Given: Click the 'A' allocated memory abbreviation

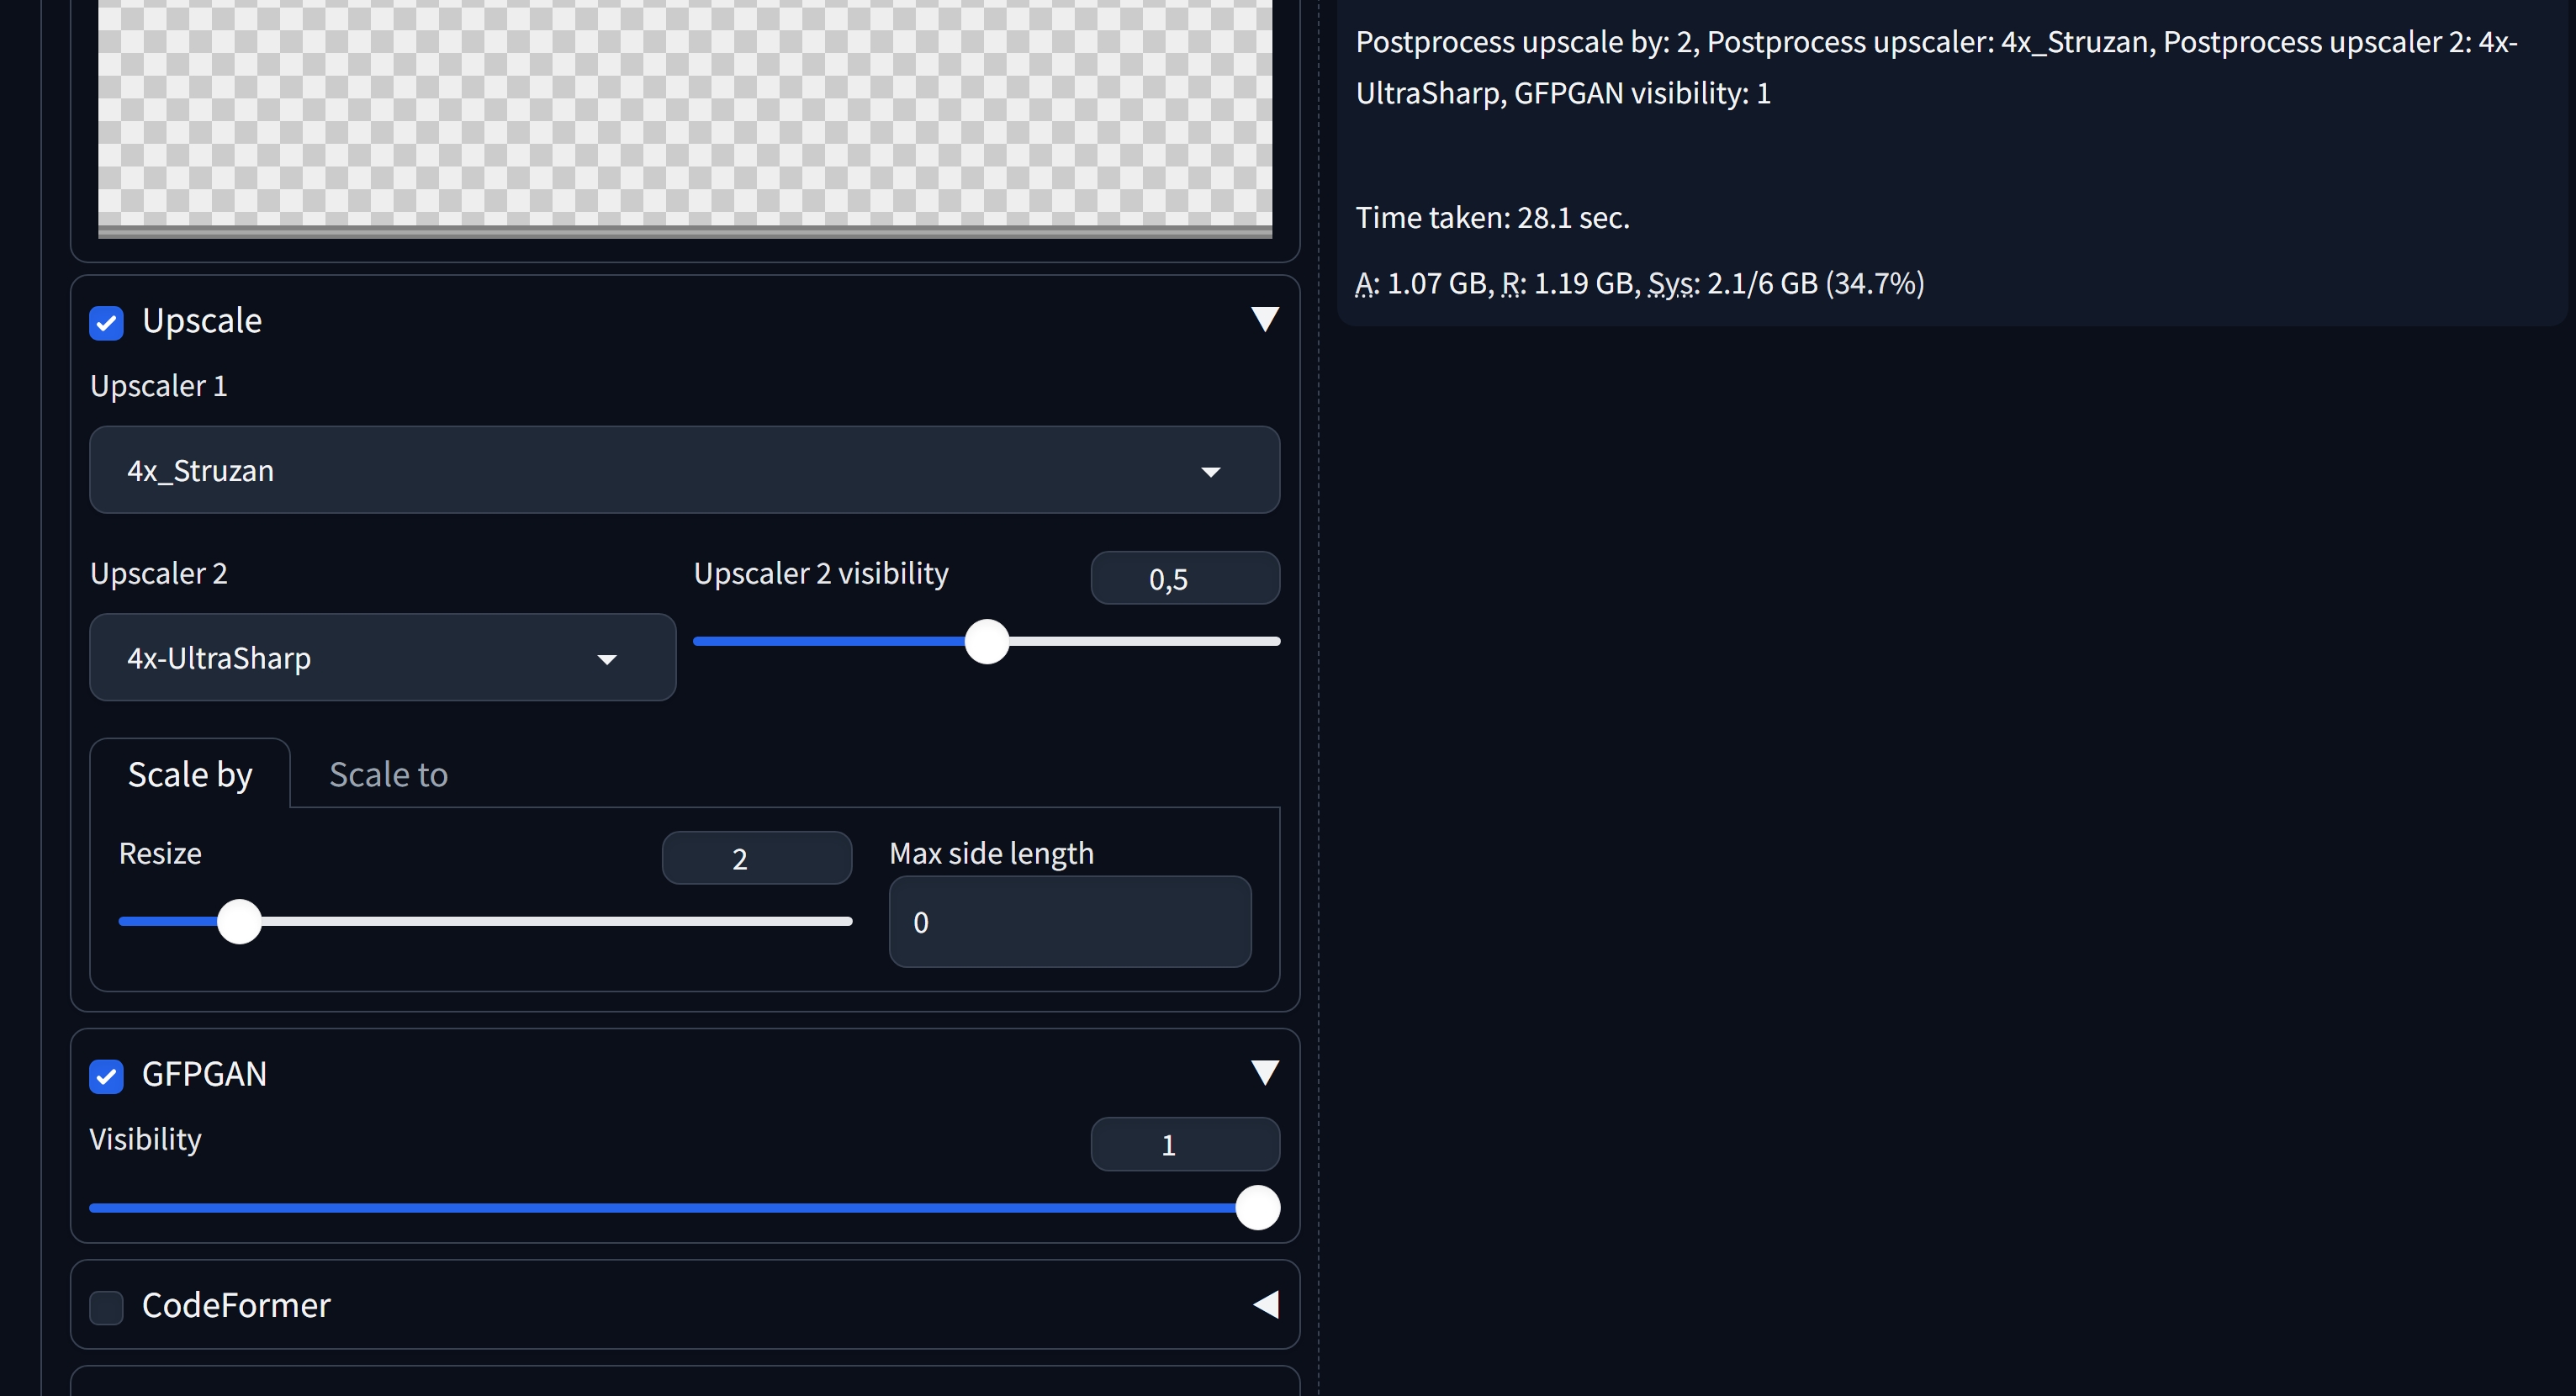Looking at the screenshot, I should pos(1364,283).
